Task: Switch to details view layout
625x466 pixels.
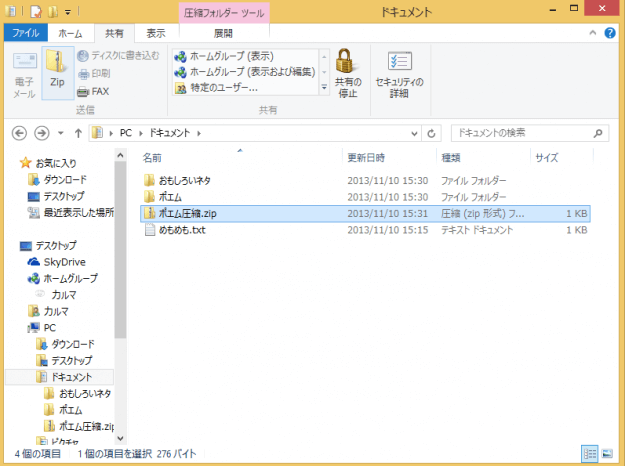Action: (x=590, y=453)
